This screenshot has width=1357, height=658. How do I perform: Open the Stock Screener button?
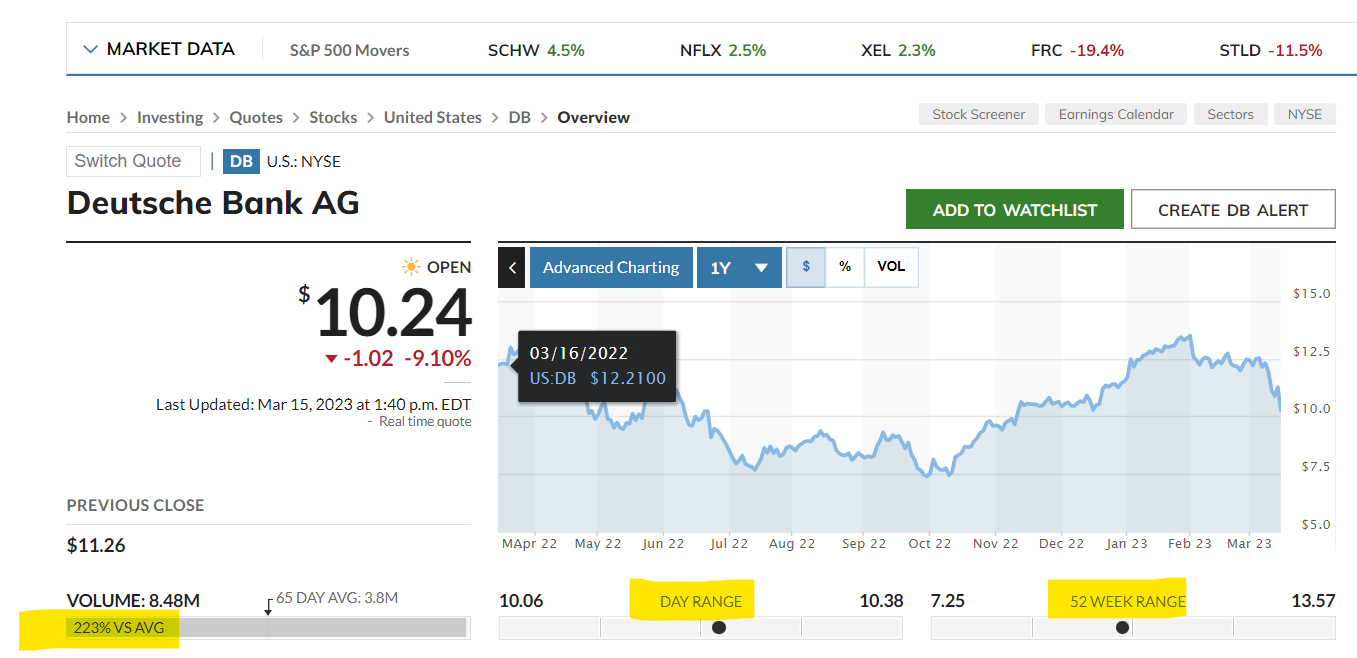coord(979,114)
